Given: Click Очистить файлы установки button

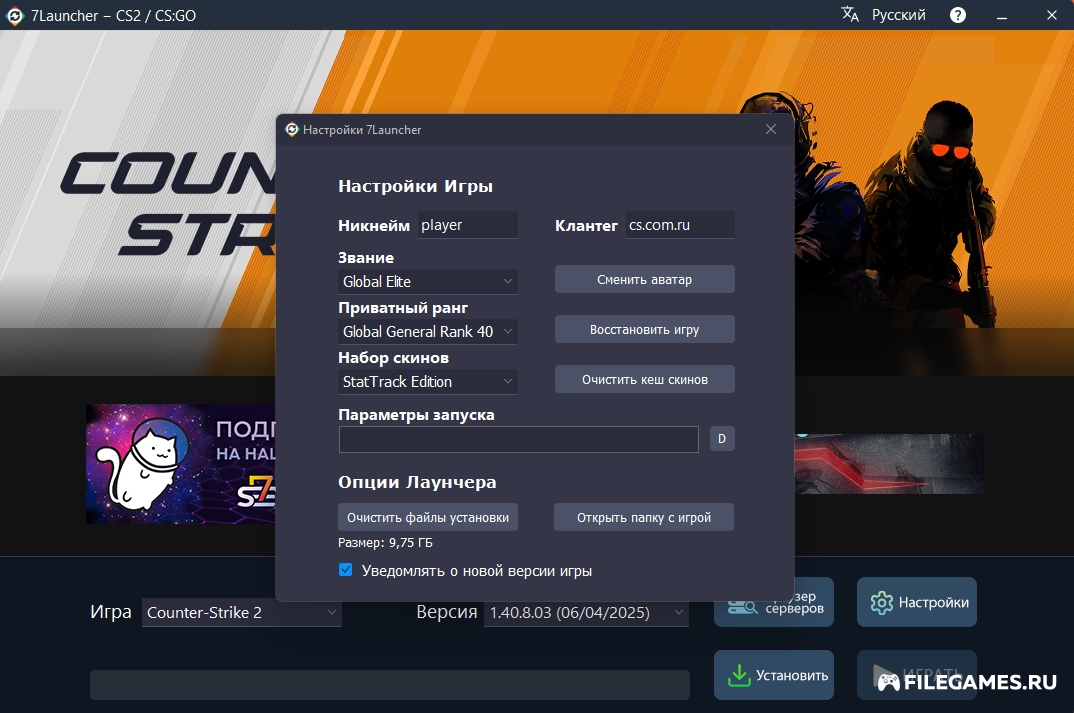Looking at the screenshot, I should pos(428,517).
